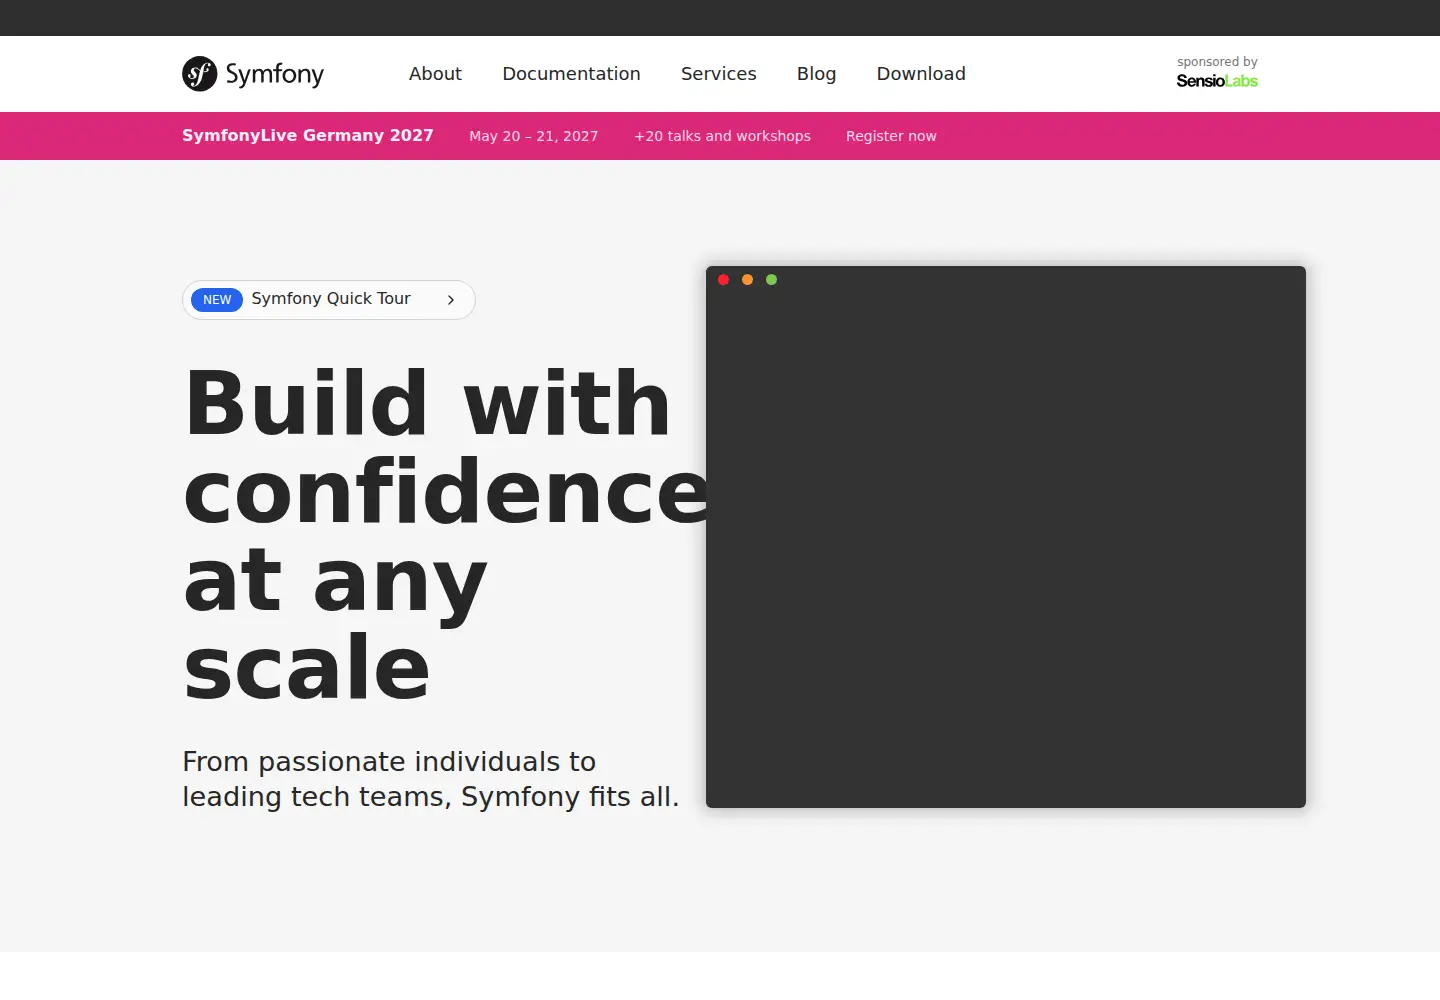This screenshot has height=1000, width=1440.
Task: Click the red dot in terminal window
Action: [724, 280]
